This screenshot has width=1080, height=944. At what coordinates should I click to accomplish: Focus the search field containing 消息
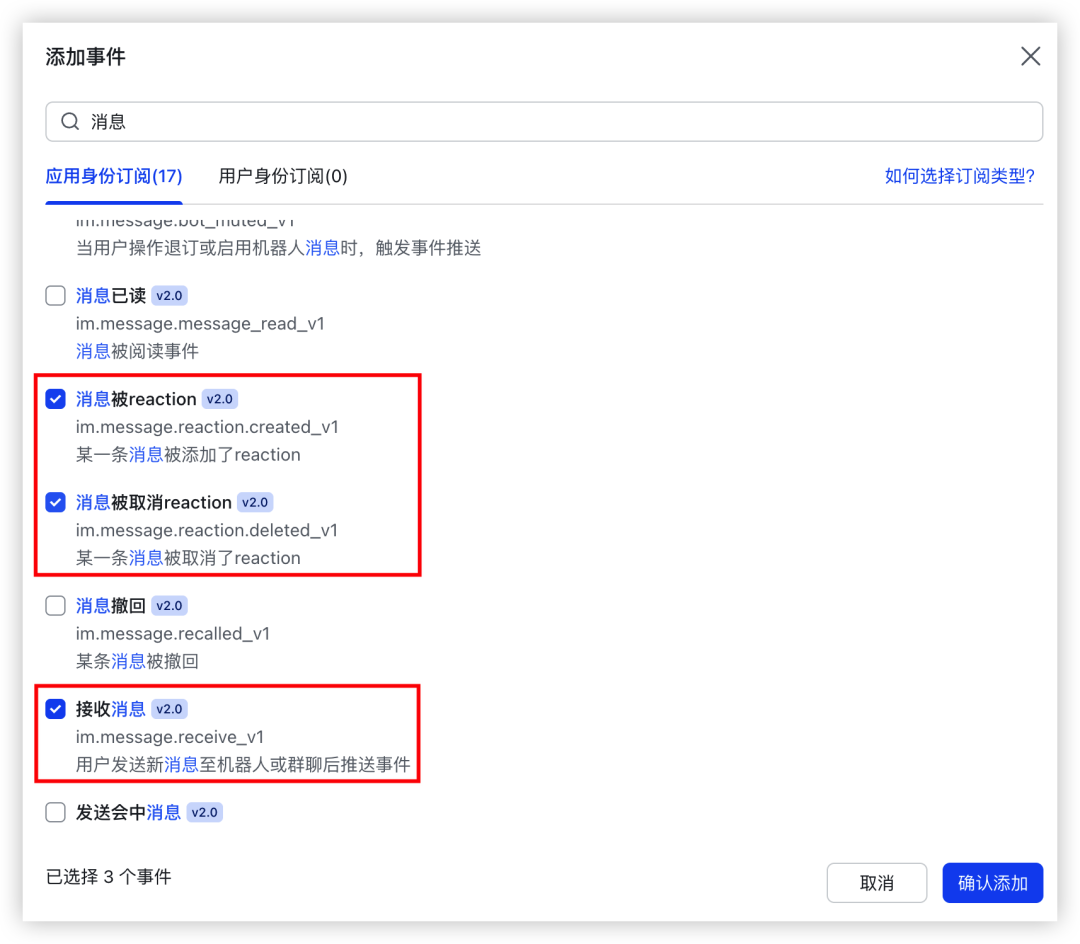coord(560,122)
